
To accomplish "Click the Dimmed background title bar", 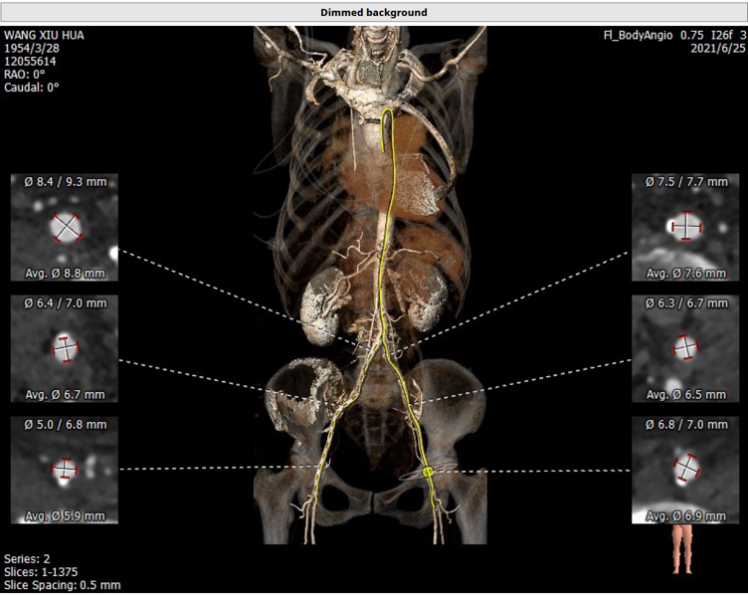I will (x=373, y=12).
